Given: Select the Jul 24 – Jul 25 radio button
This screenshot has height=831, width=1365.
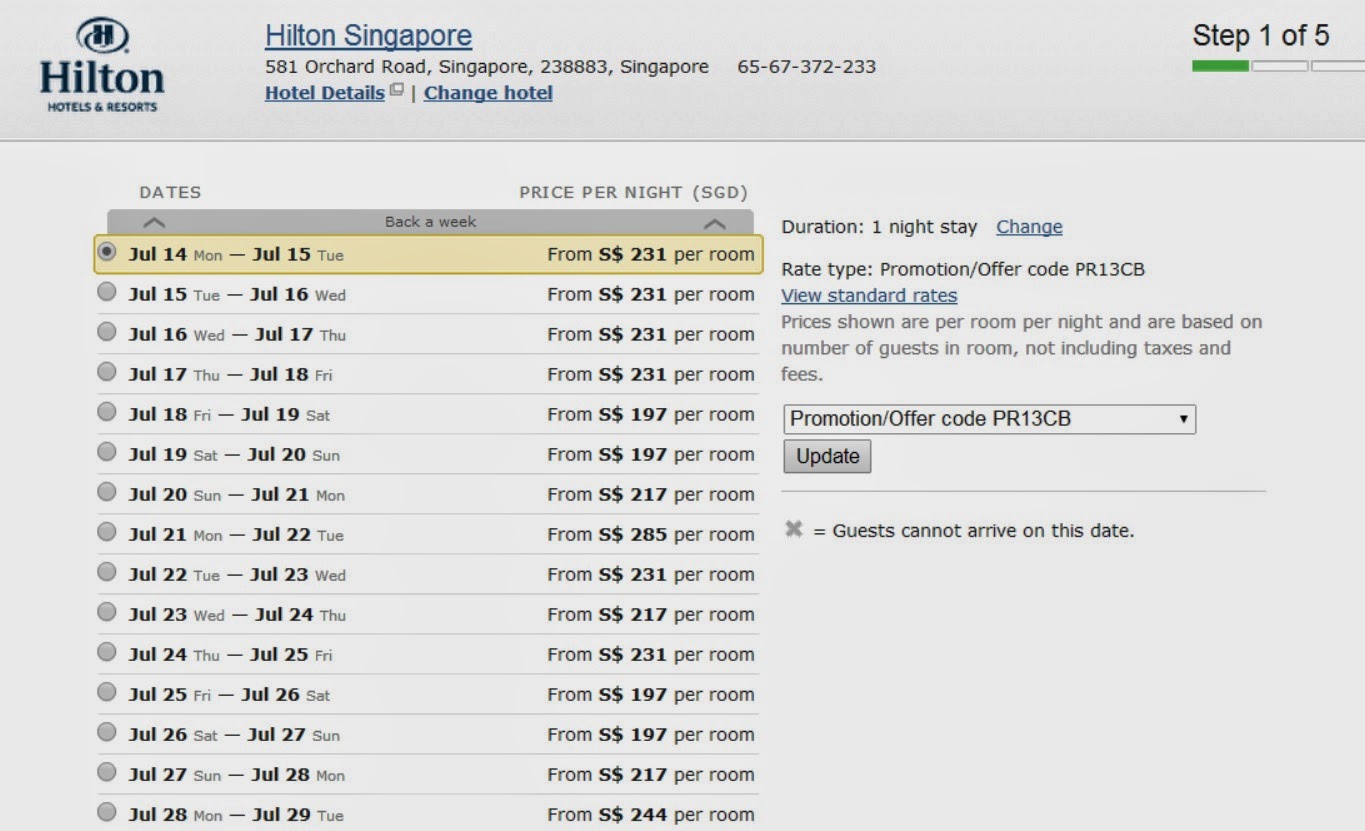Looking at the screenshot, I should click(x=107, y=652).
